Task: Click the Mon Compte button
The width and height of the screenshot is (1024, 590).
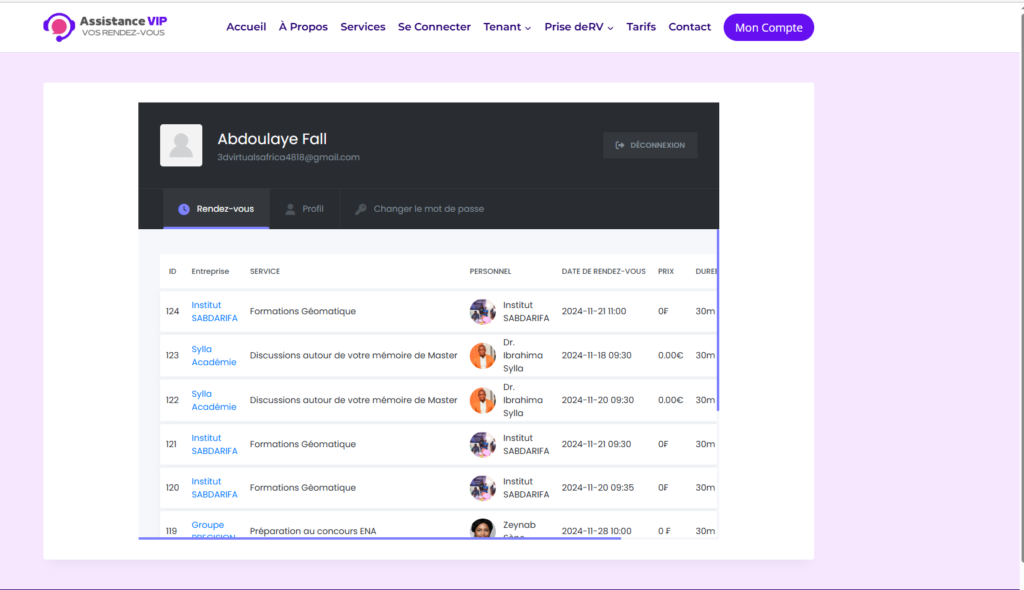Action: [x=768, y=27]
